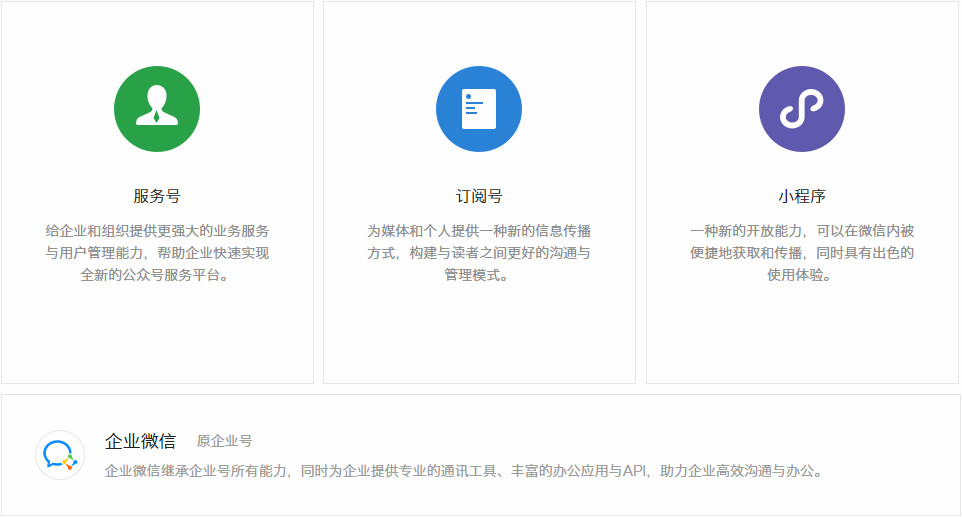Click the 原企业号 label
The height and width of the screenshot is (517, 962).
(x=224, y=441)
